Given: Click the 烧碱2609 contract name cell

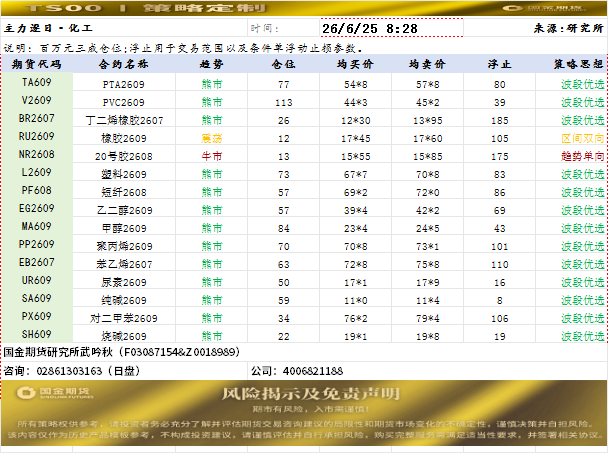Looking at the screenshot, I should coord(124,336).
